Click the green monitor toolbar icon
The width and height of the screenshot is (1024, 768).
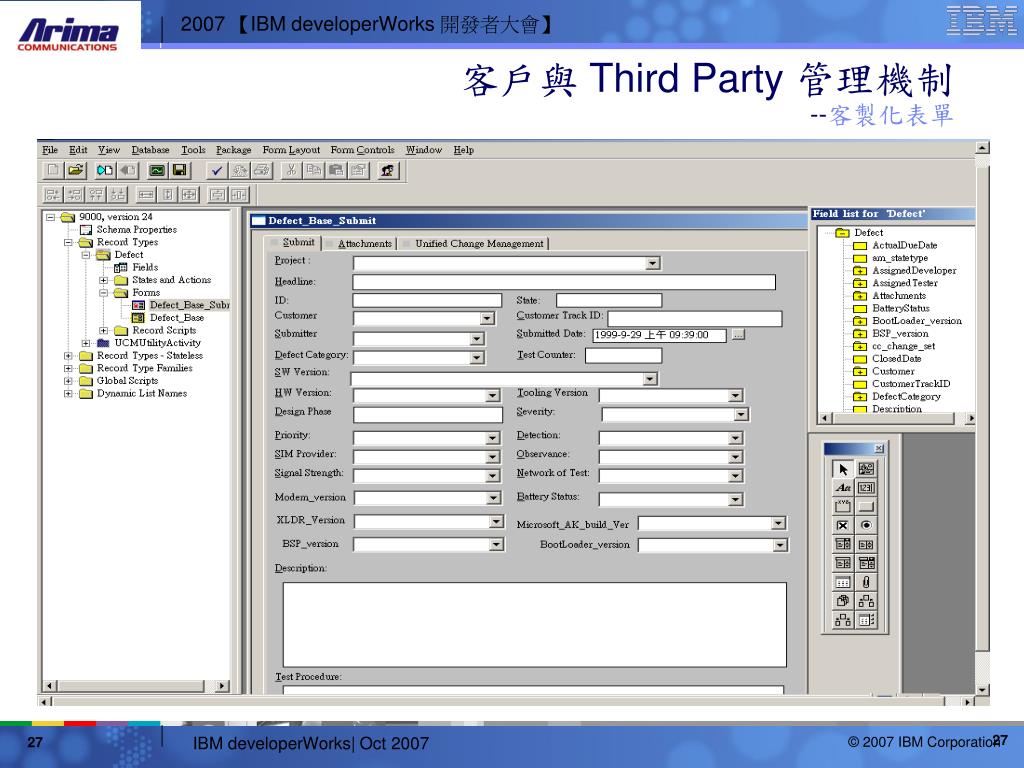(157, 171)
